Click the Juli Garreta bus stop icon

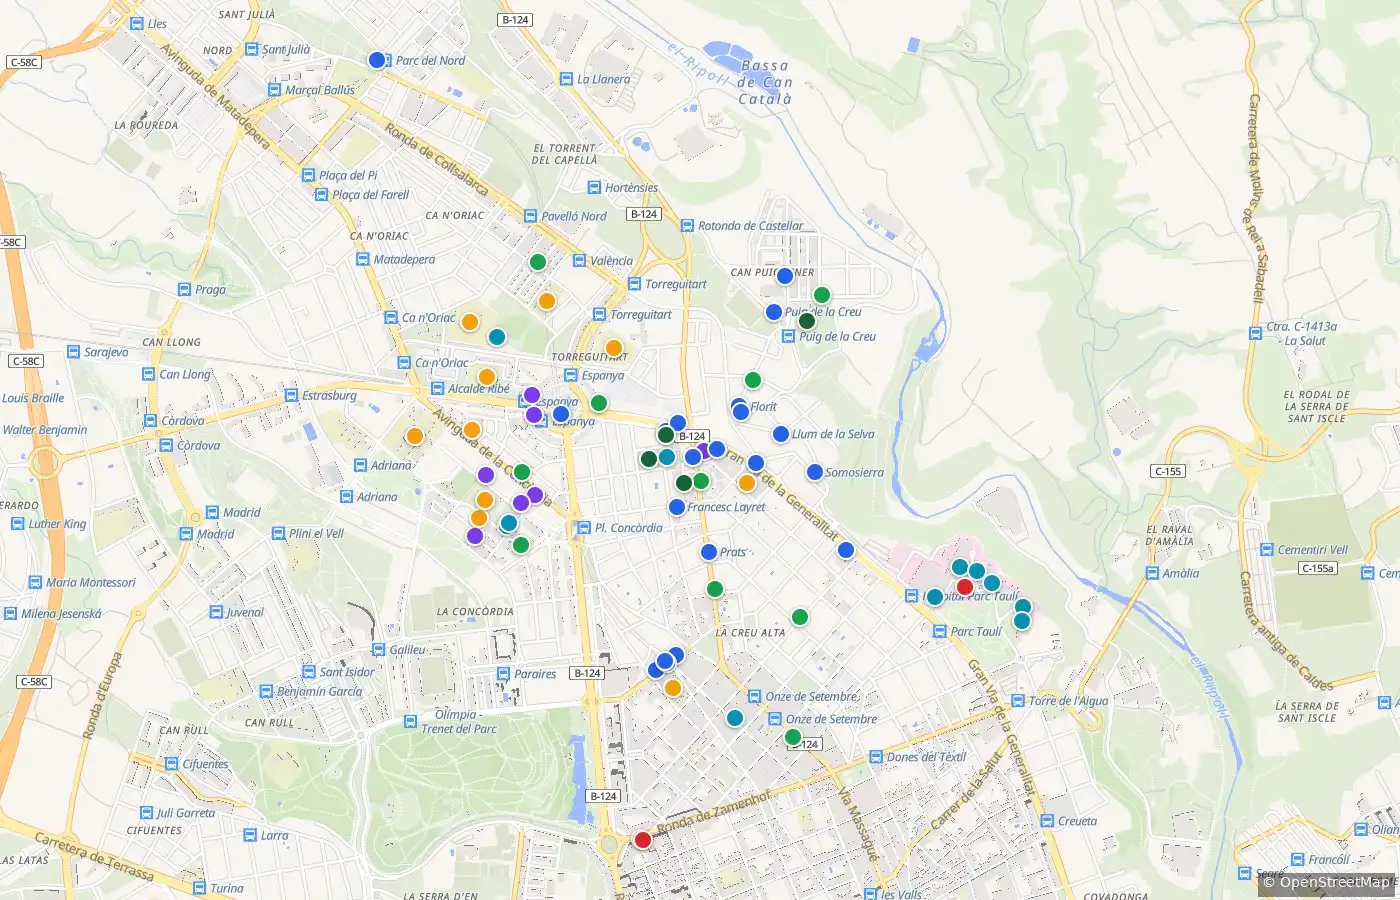(146, 813)
